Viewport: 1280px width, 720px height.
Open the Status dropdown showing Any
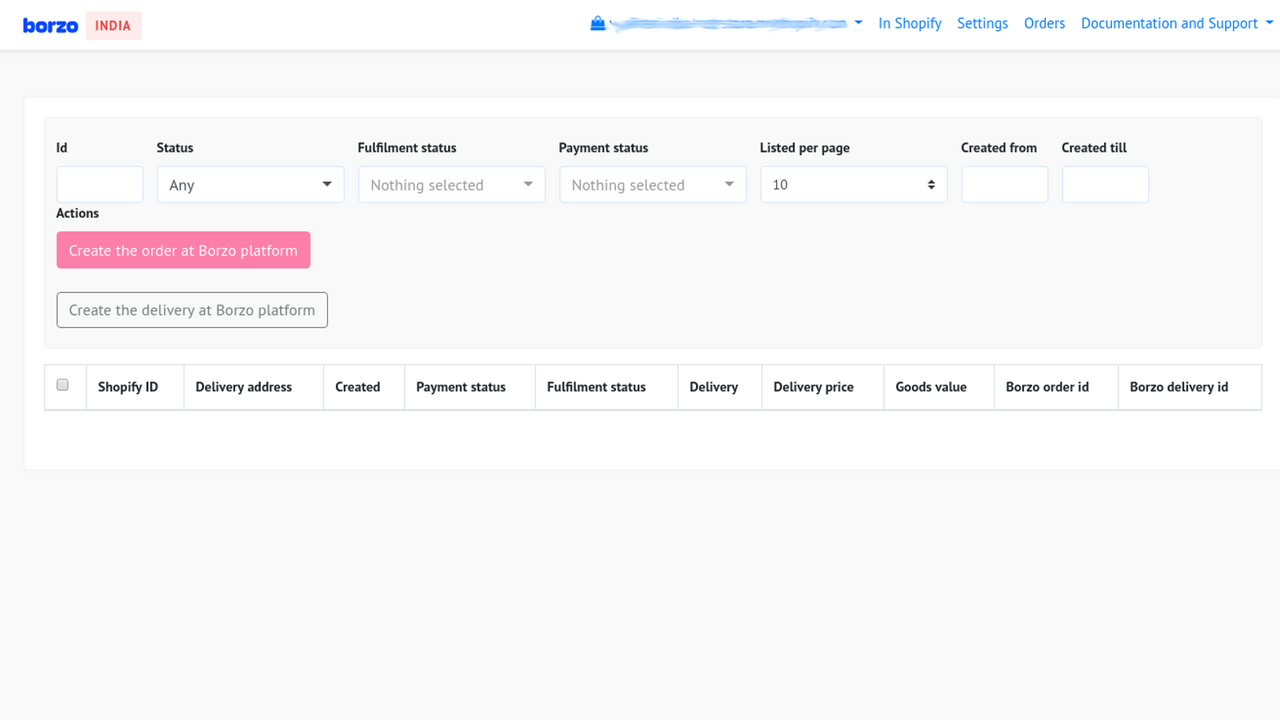pos(250,185)
